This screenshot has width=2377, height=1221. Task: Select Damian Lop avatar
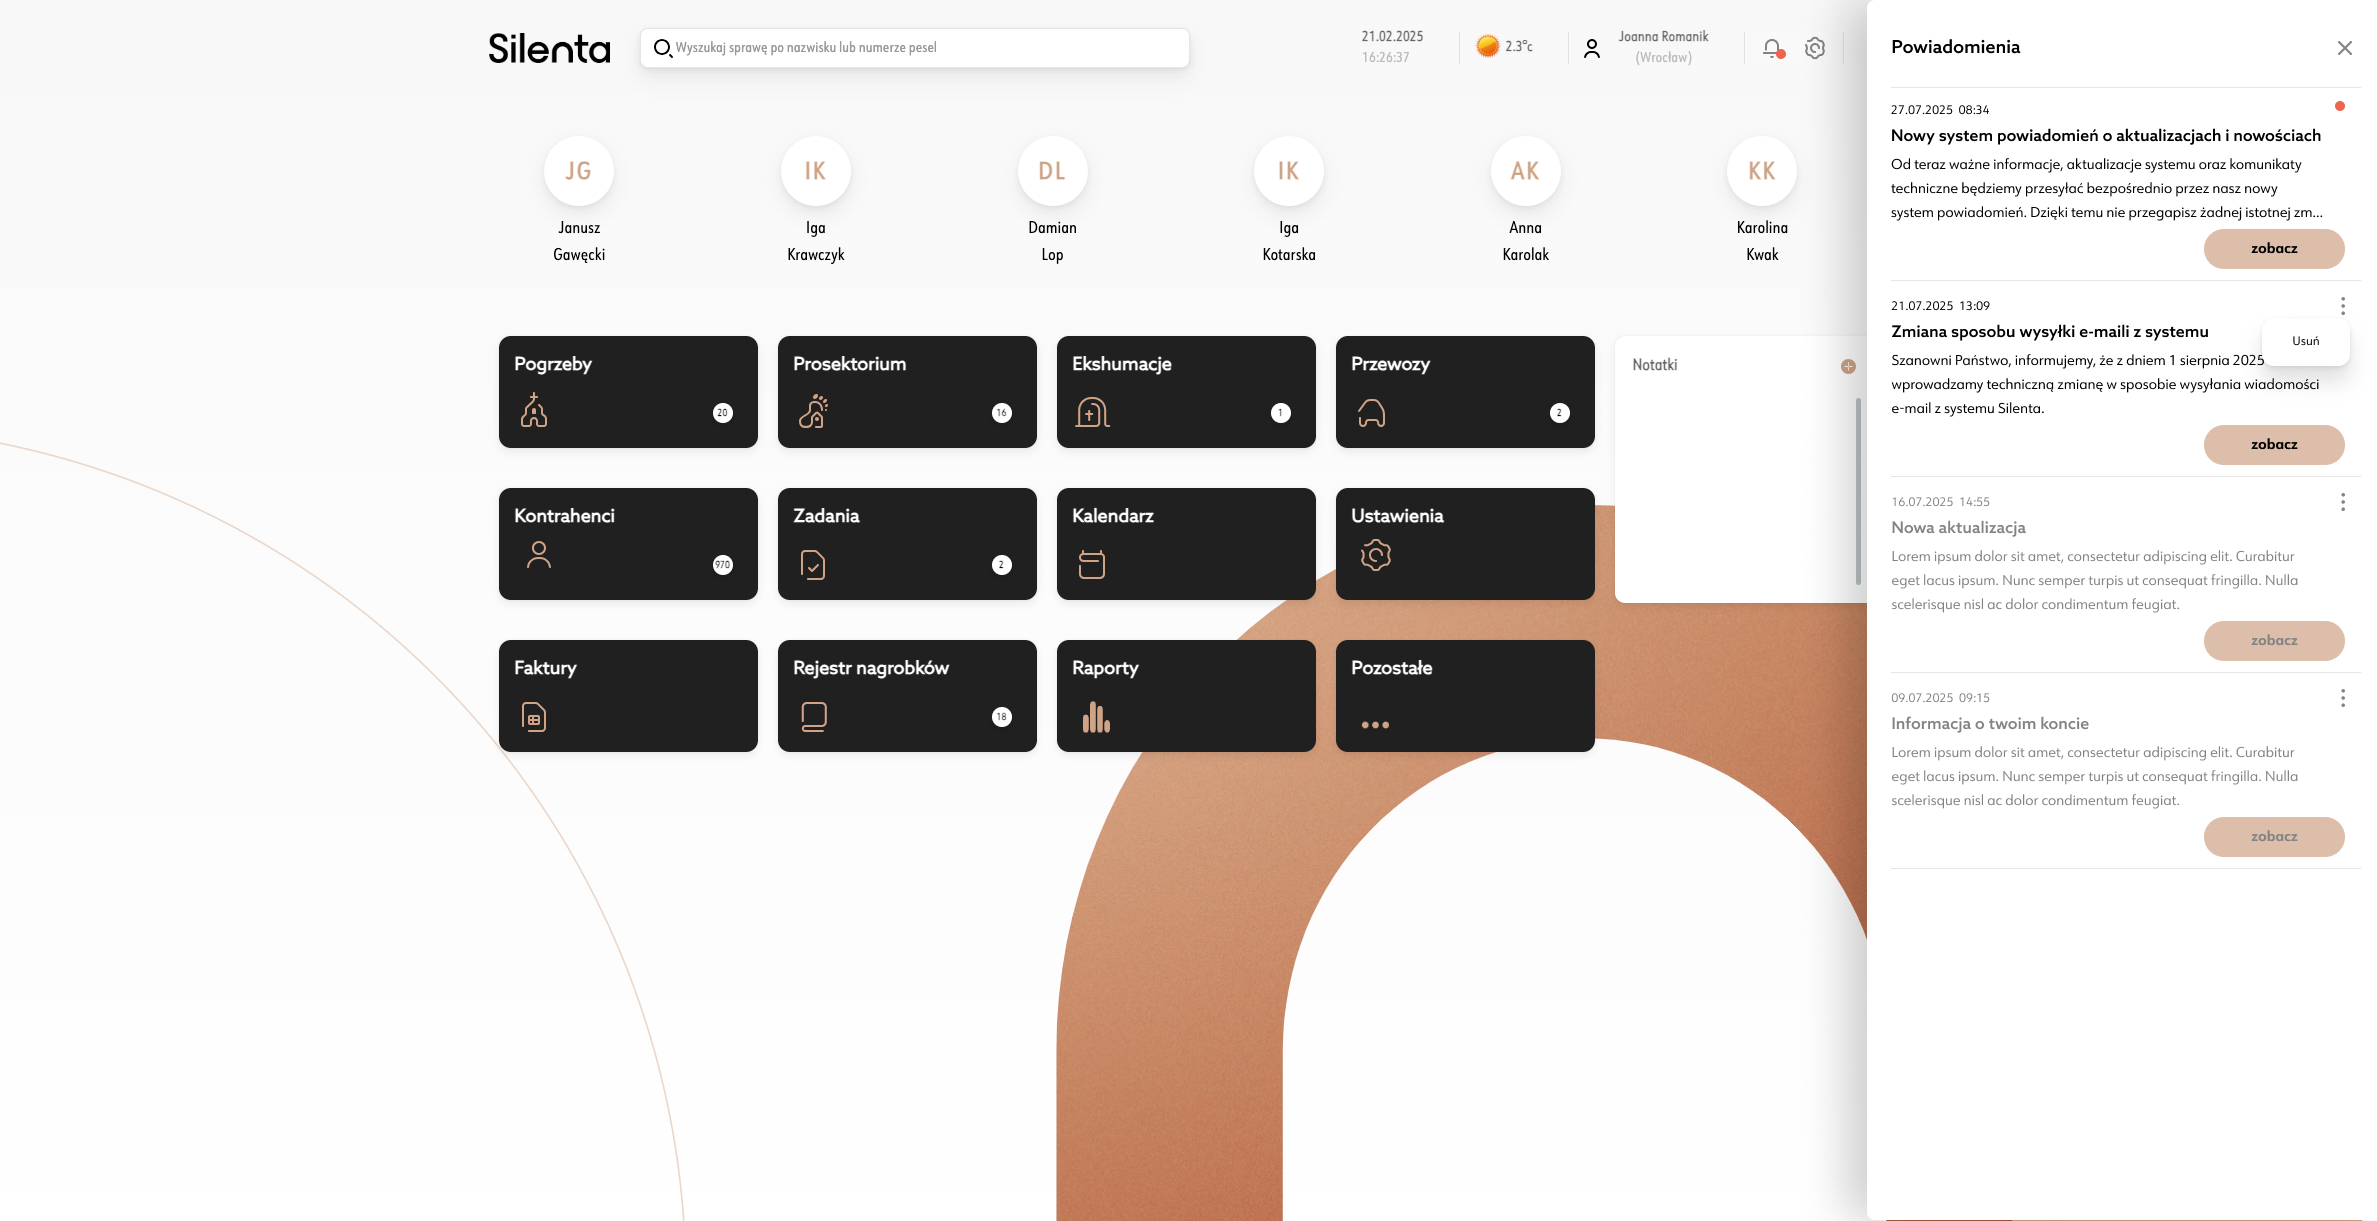(x=1052, y=172)
